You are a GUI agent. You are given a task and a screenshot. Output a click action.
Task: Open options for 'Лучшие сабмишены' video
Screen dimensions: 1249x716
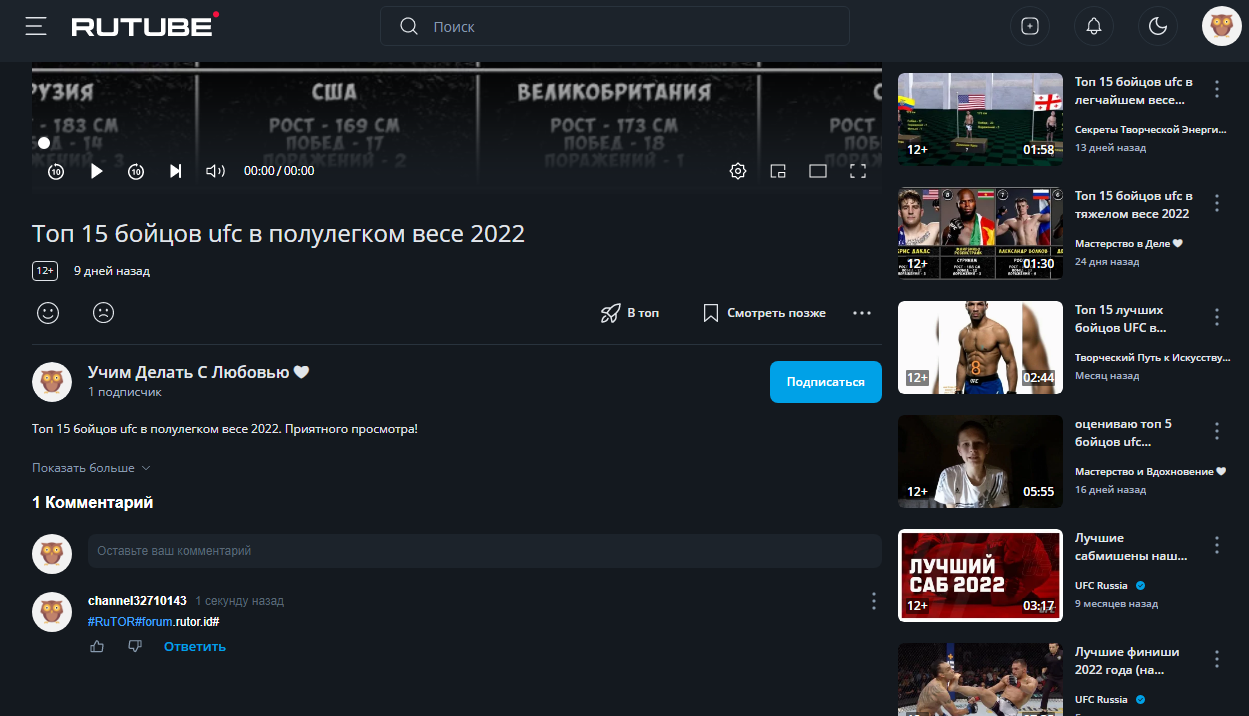point(1217,545)
